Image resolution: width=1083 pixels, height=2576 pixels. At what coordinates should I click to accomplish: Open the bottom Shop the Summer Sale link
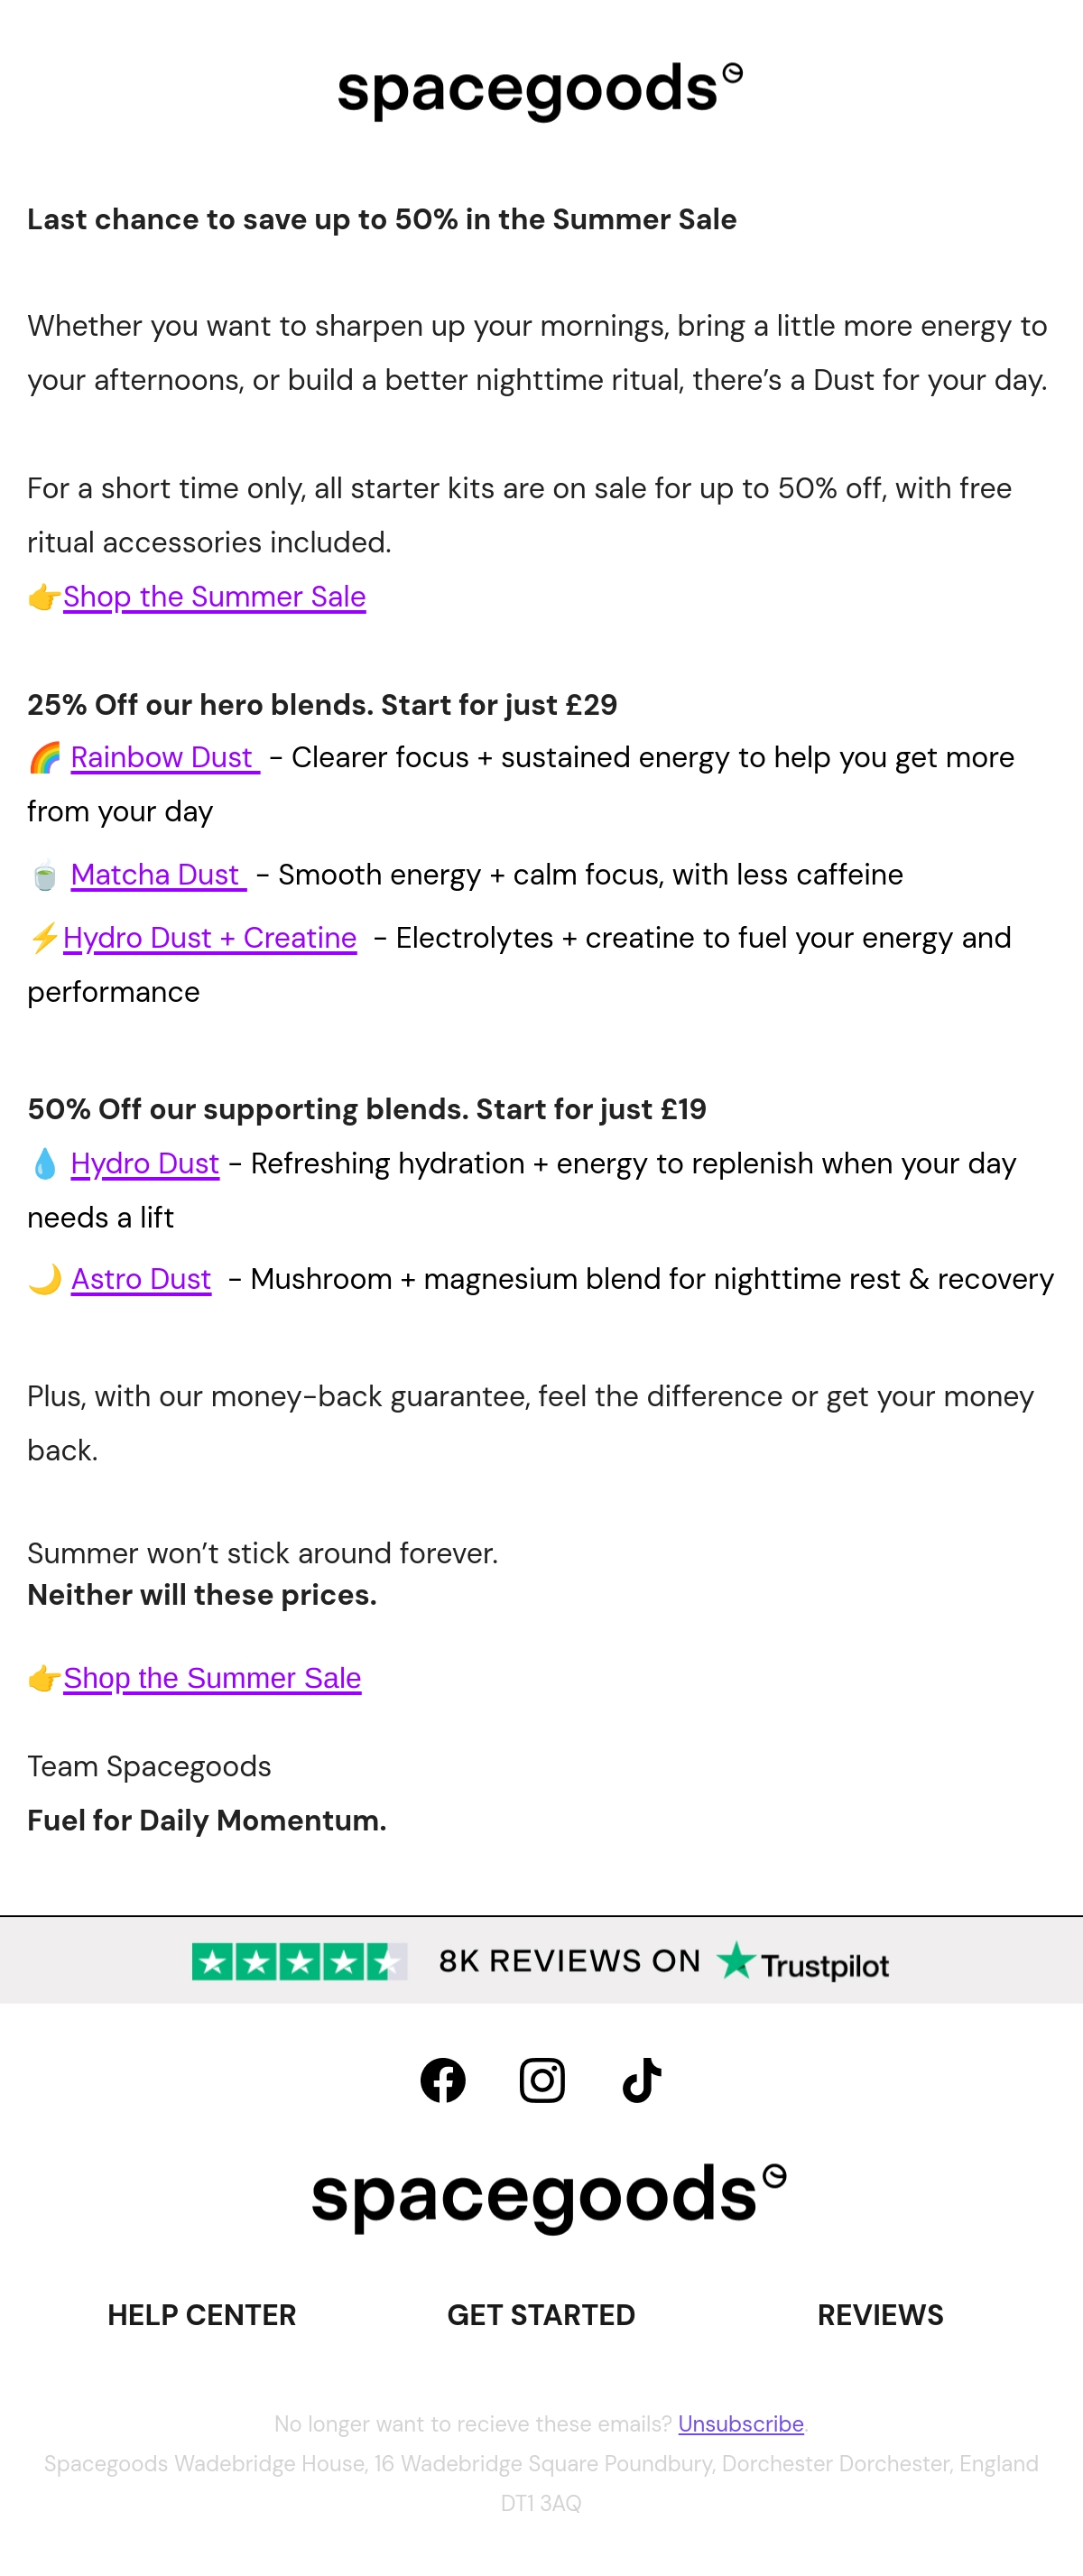[x=212, y=1678]
